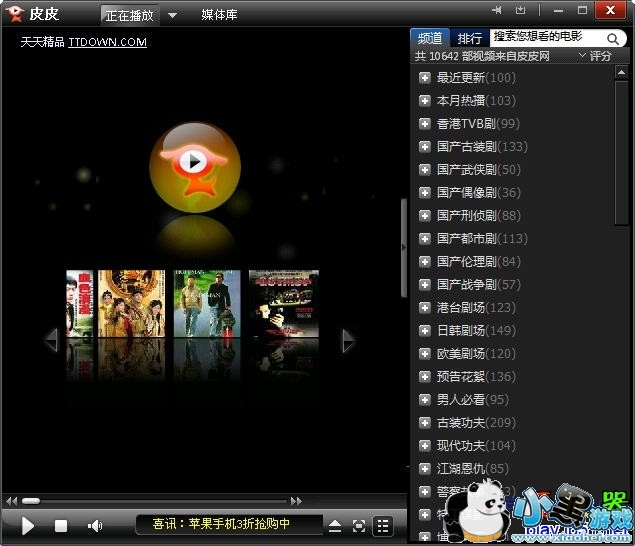Click the search magnifier icon
Image resolution: width=635 pixels, height=546 pixels.
click(614, 38)
